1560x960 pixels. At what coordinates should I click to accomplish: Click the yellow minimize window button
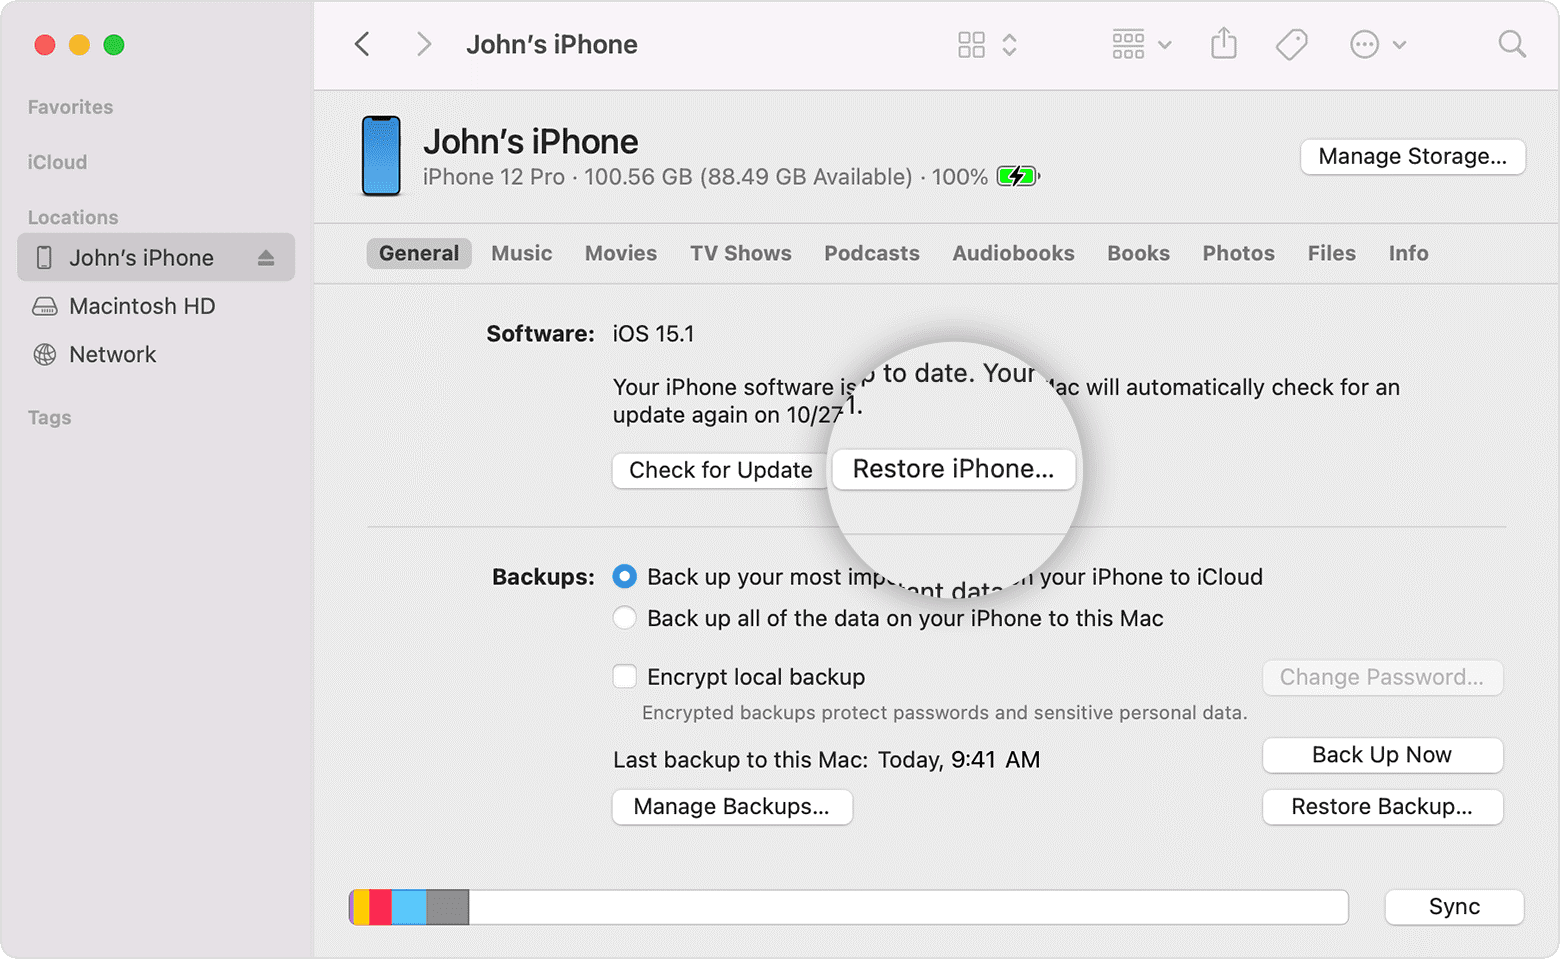click(x=79, y=44)
